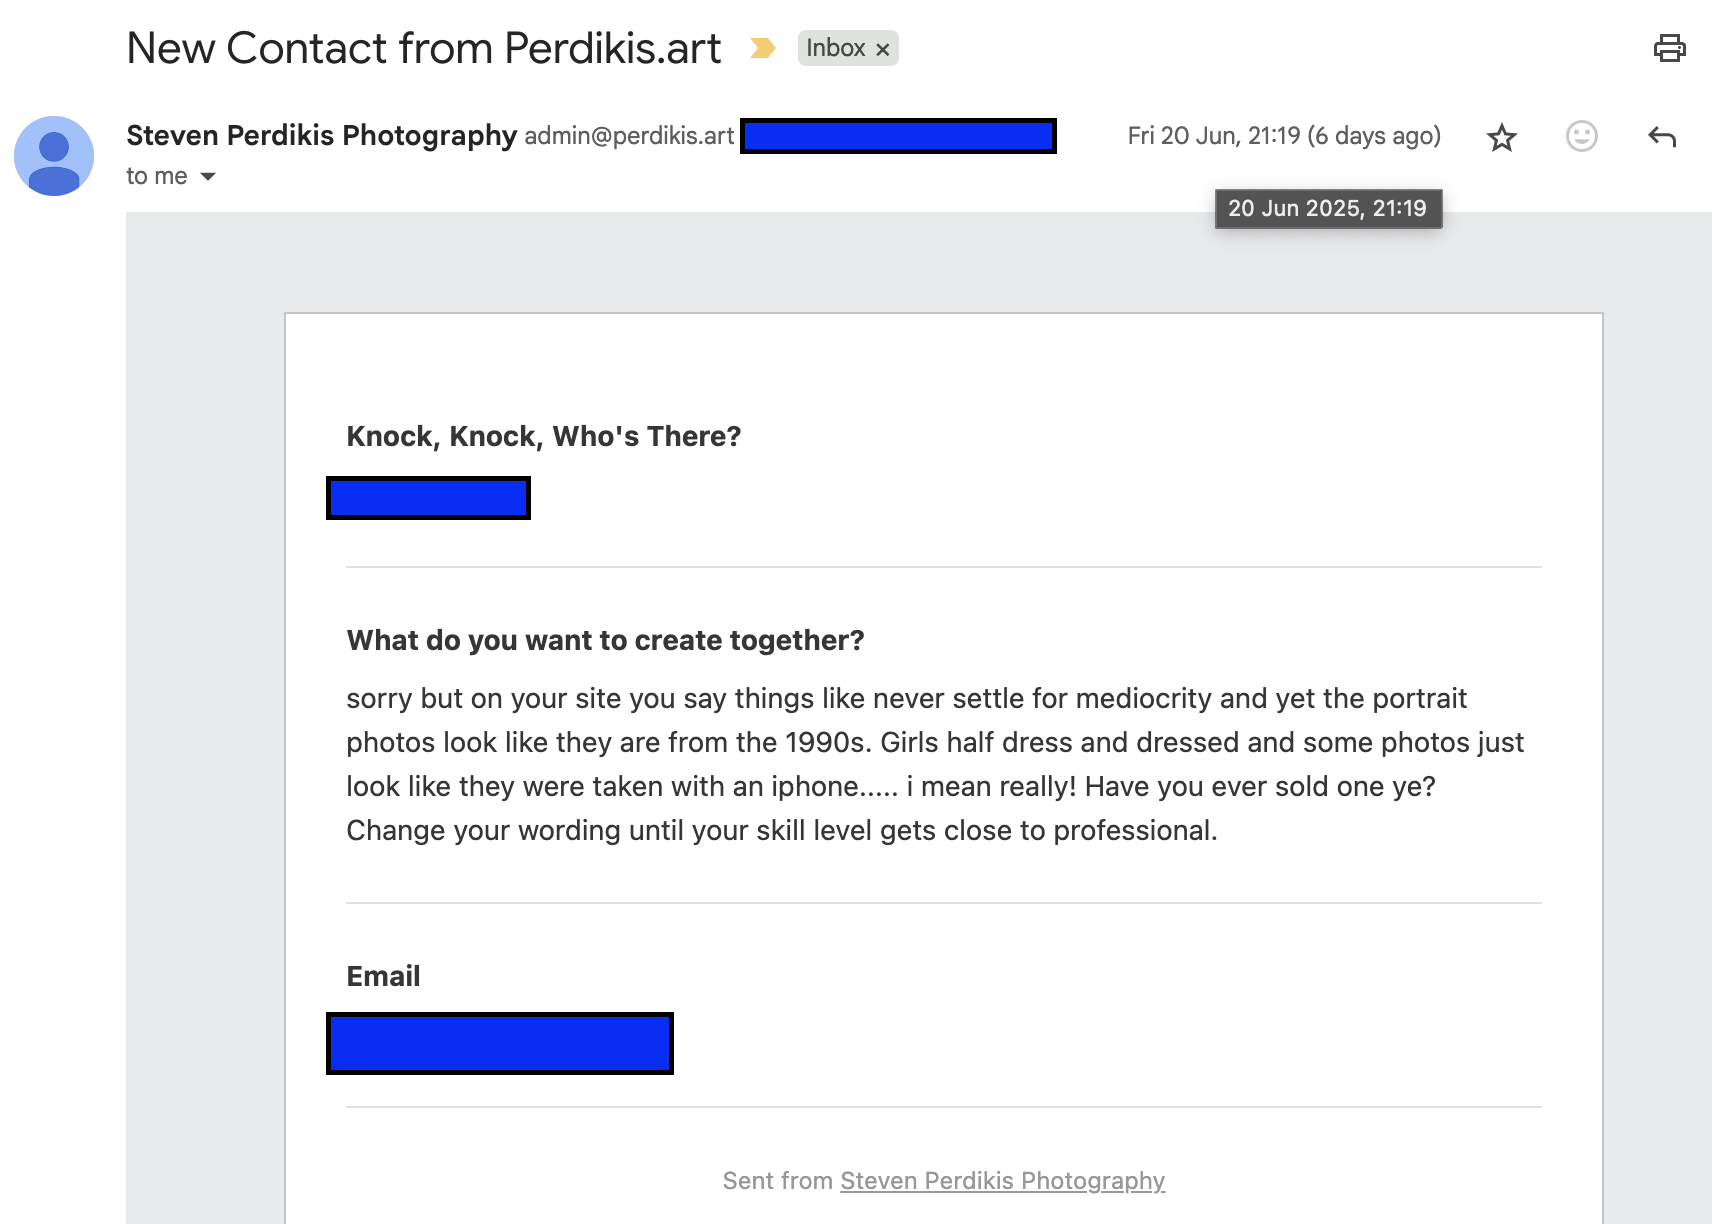The image size is (1712, 1224).
Task: Click inside the message body paragraph text
Action: click(935, 764)
